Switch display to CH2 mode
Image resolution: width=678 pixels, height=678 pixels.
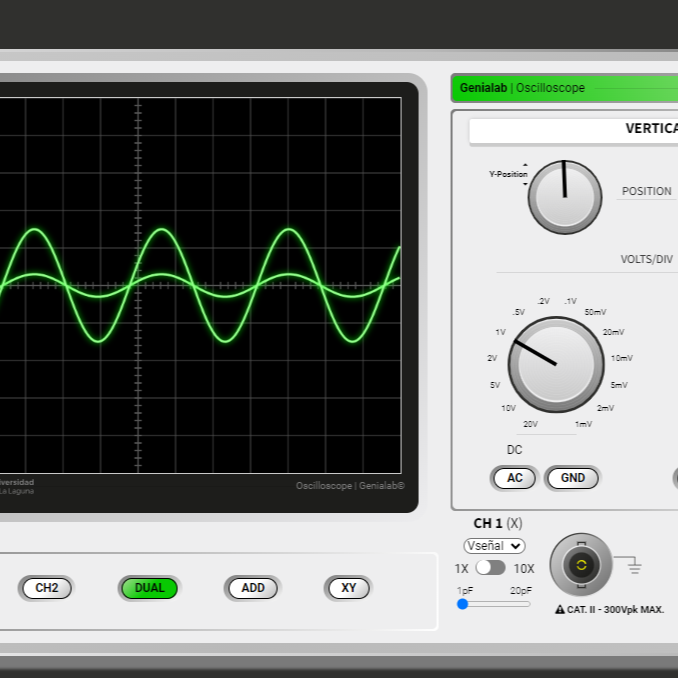point(47,588)
